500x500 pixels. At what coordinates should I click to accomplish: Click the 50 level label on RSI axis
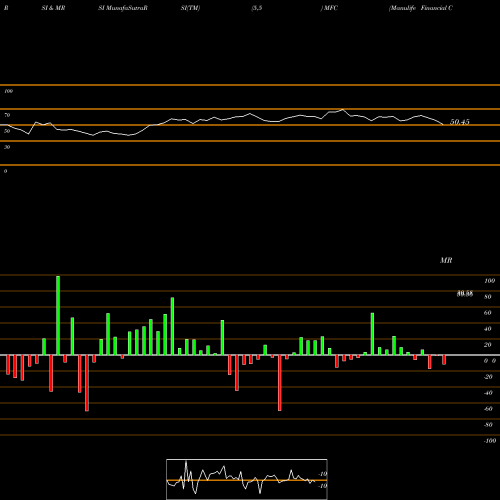pyautogui.click(x=7, y=131)
